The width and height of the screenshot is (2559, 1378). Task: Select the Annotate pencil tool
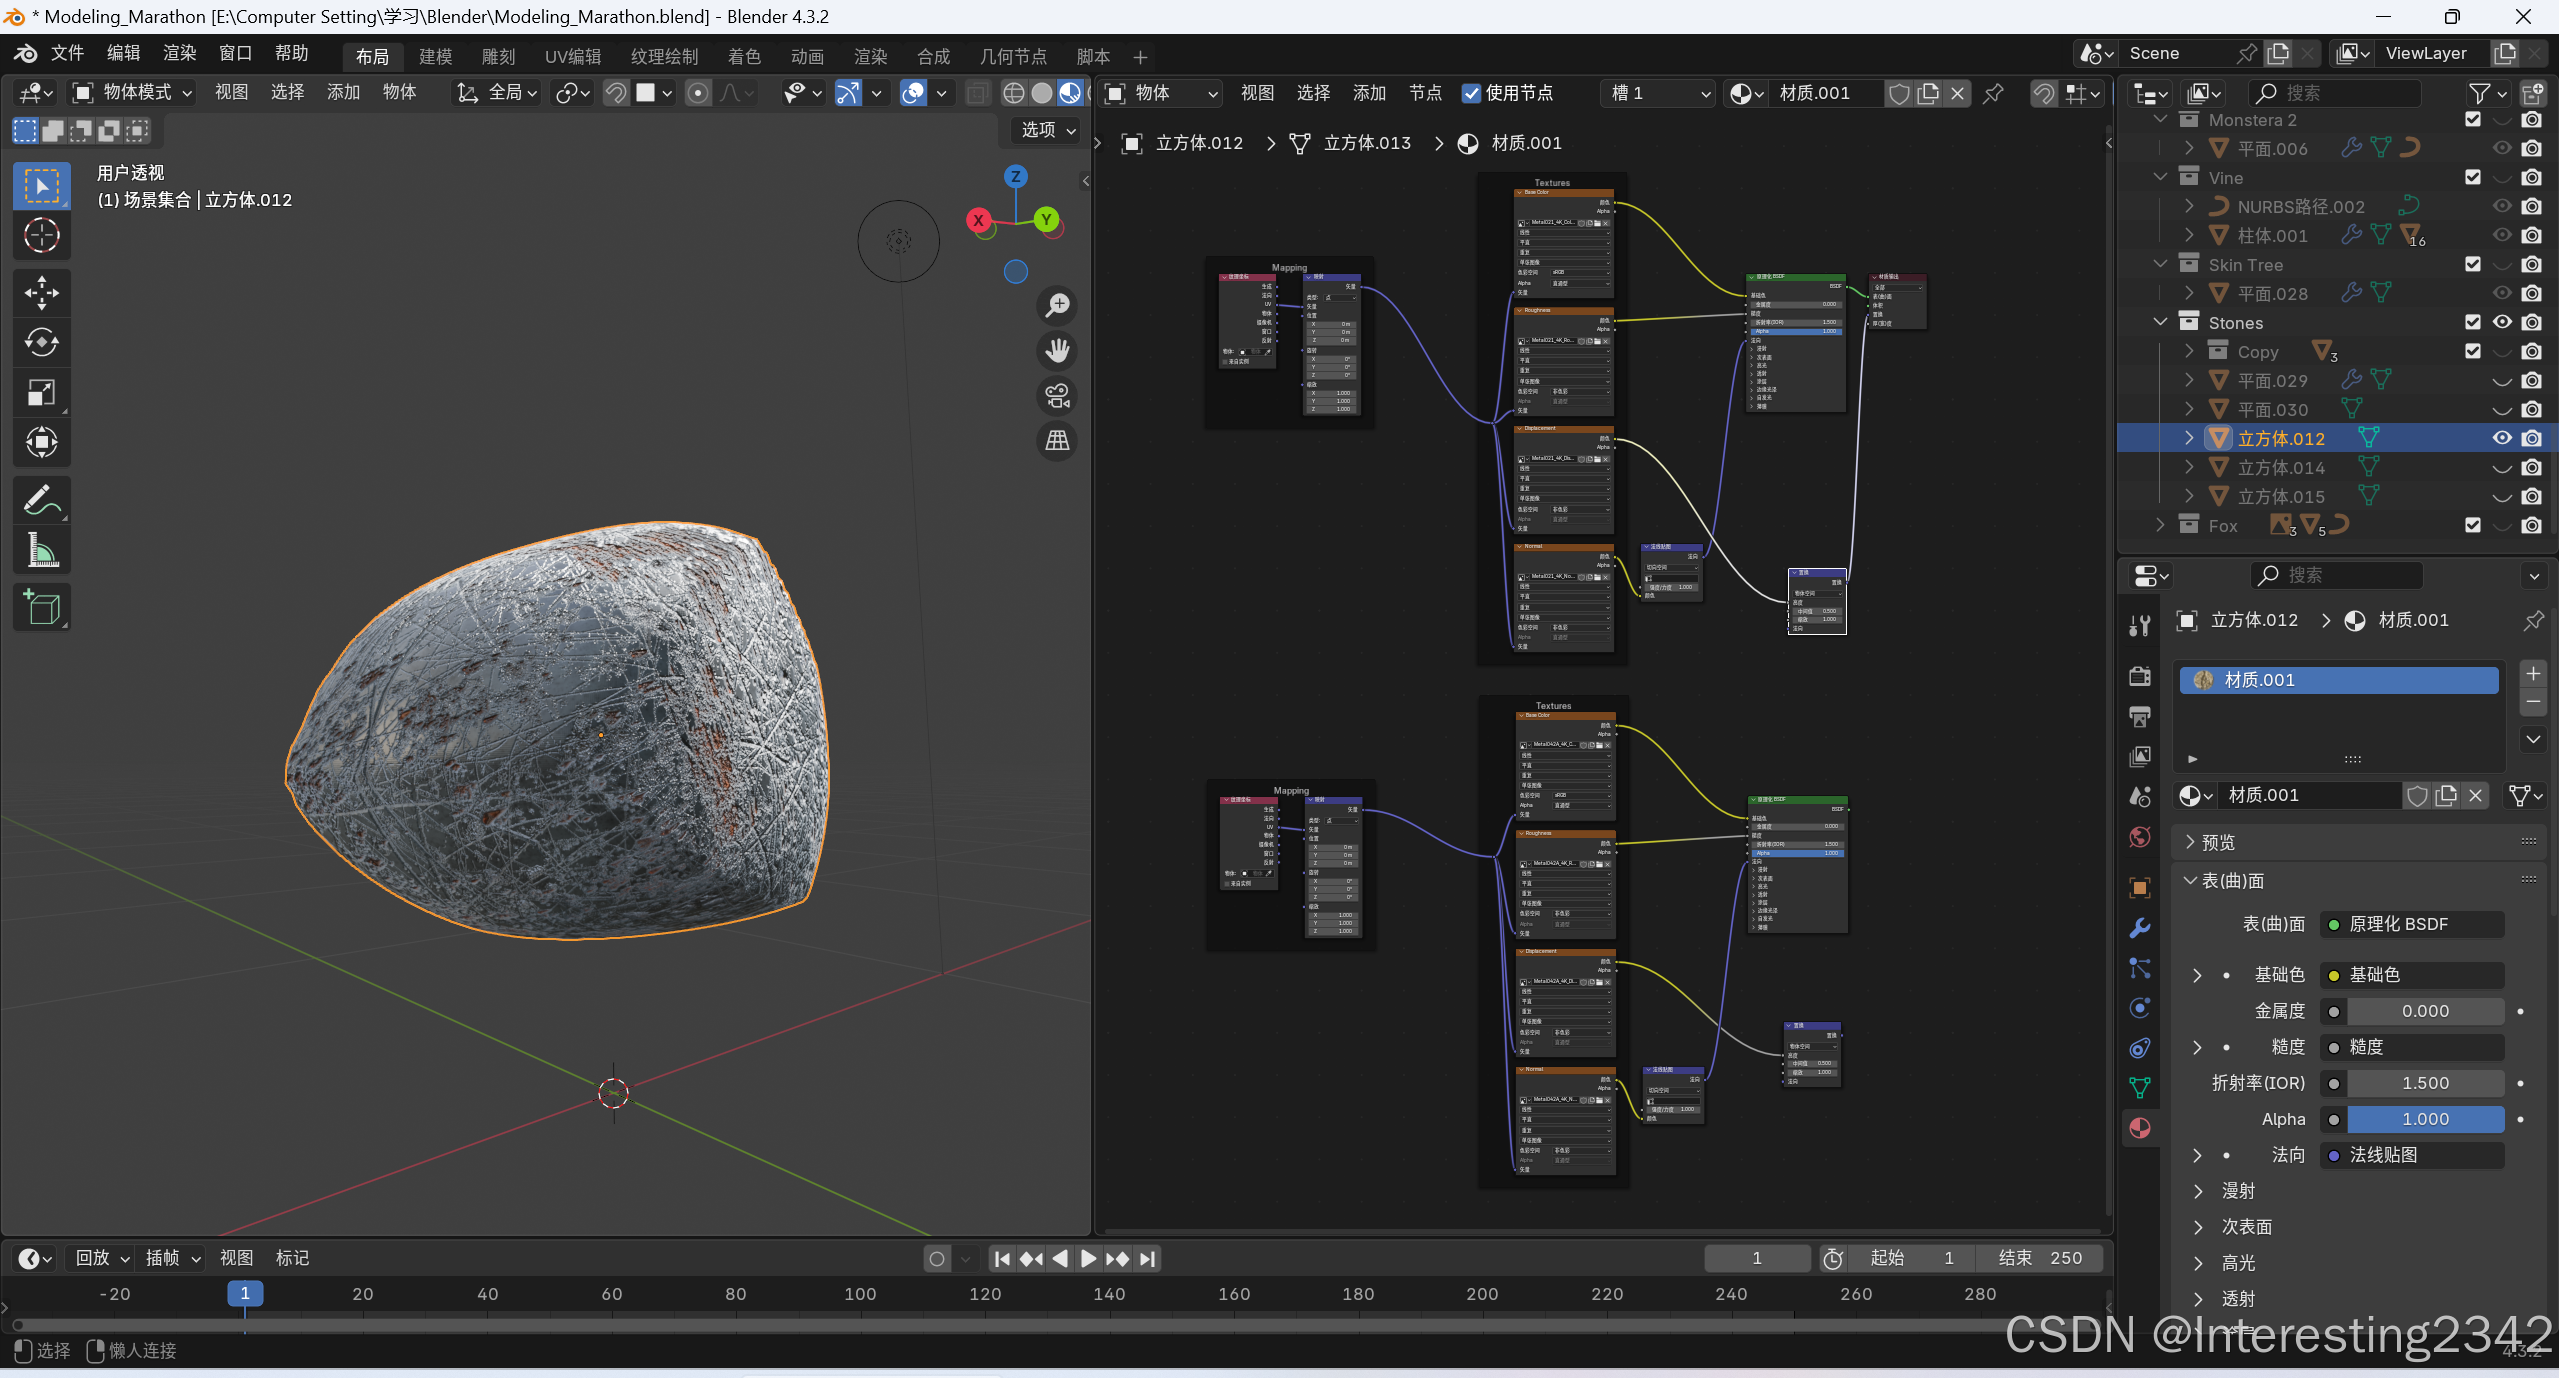(41, 500)
